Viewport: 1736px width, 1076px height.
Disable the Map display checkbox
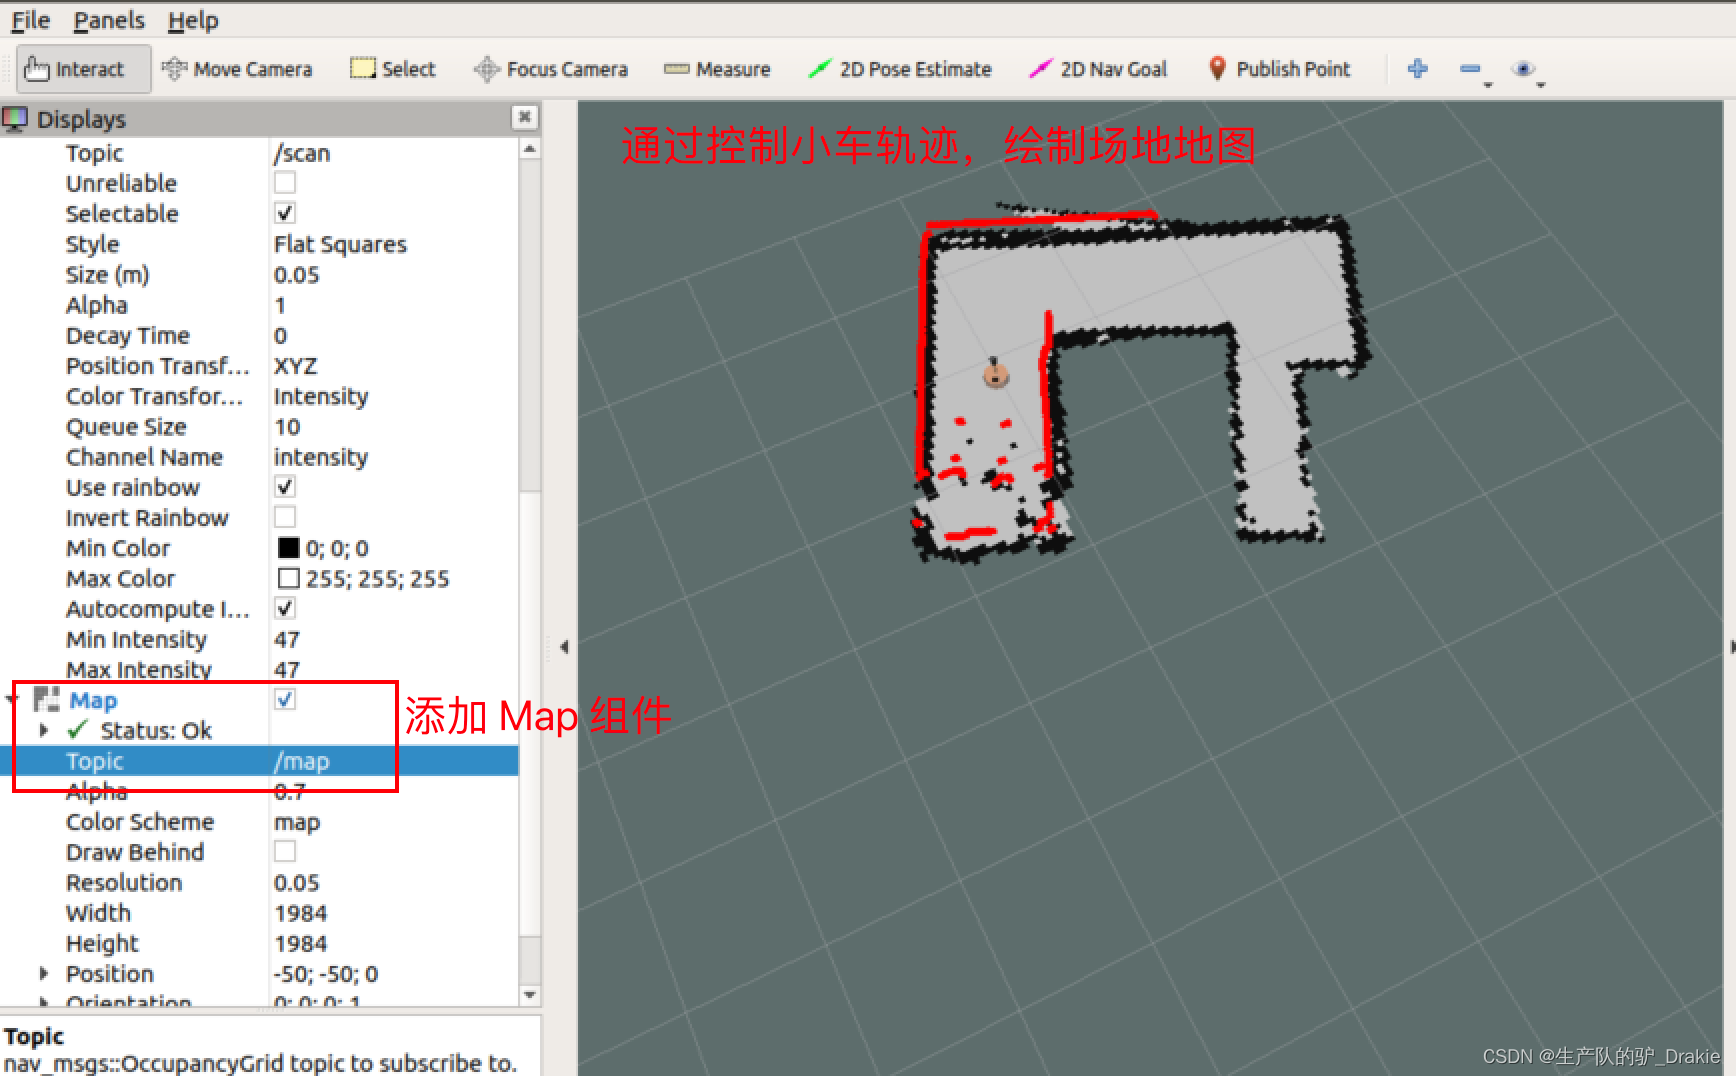(x=285, y=699)
